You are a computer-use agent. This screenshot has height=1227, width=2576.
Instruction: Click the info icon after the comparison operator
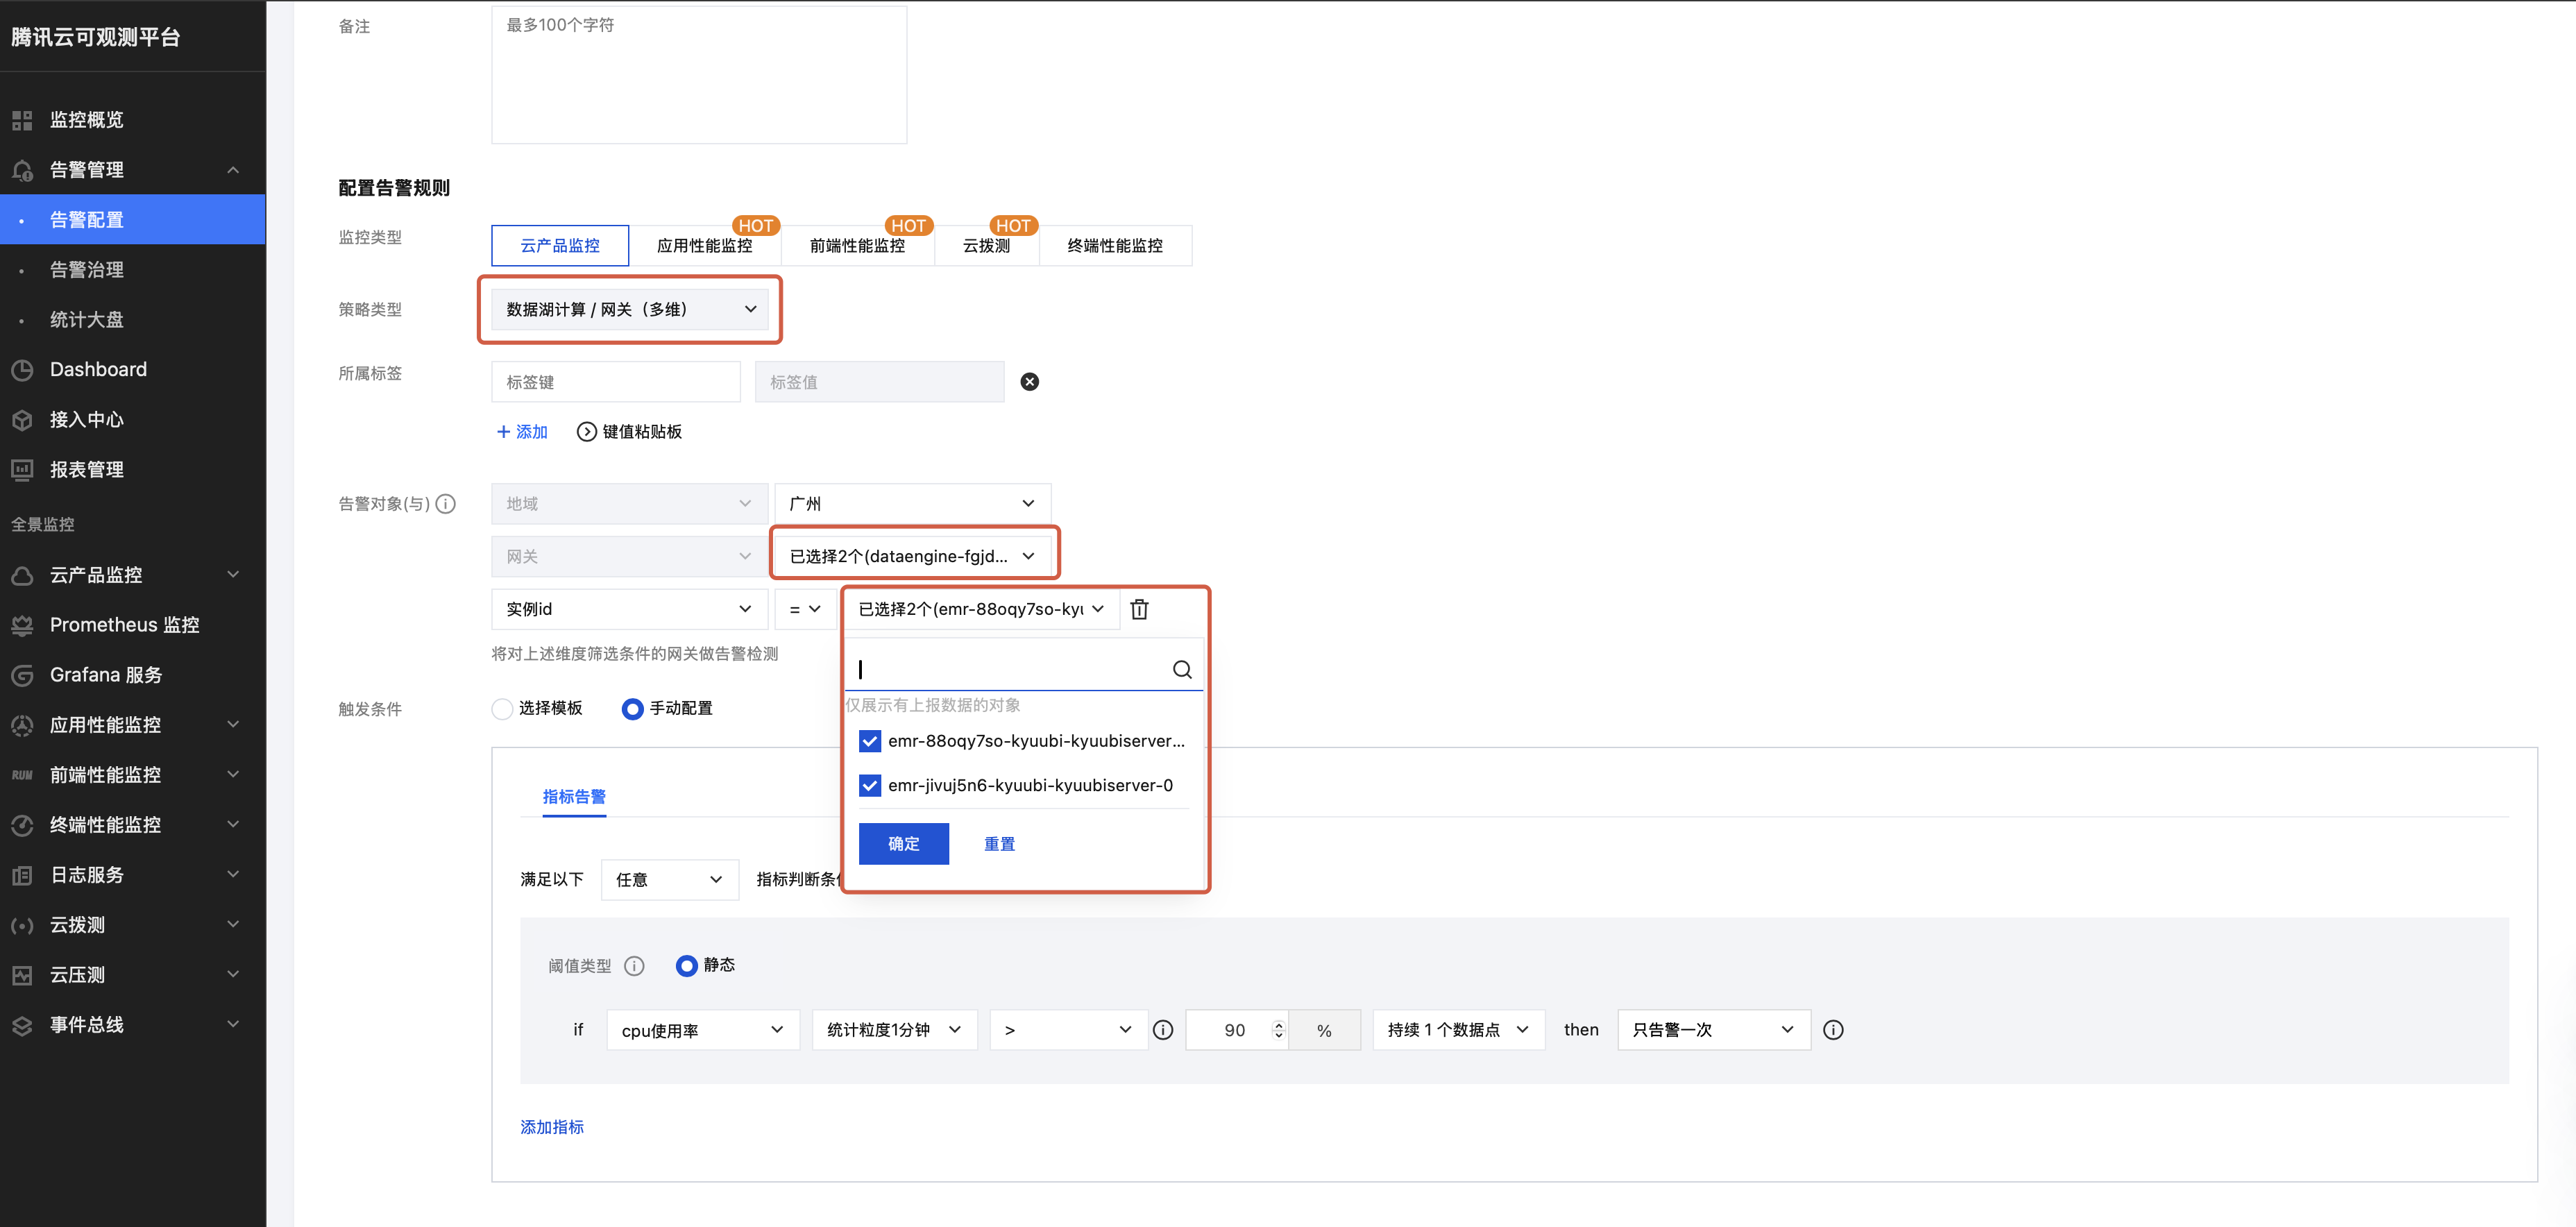(1163, 1030)
